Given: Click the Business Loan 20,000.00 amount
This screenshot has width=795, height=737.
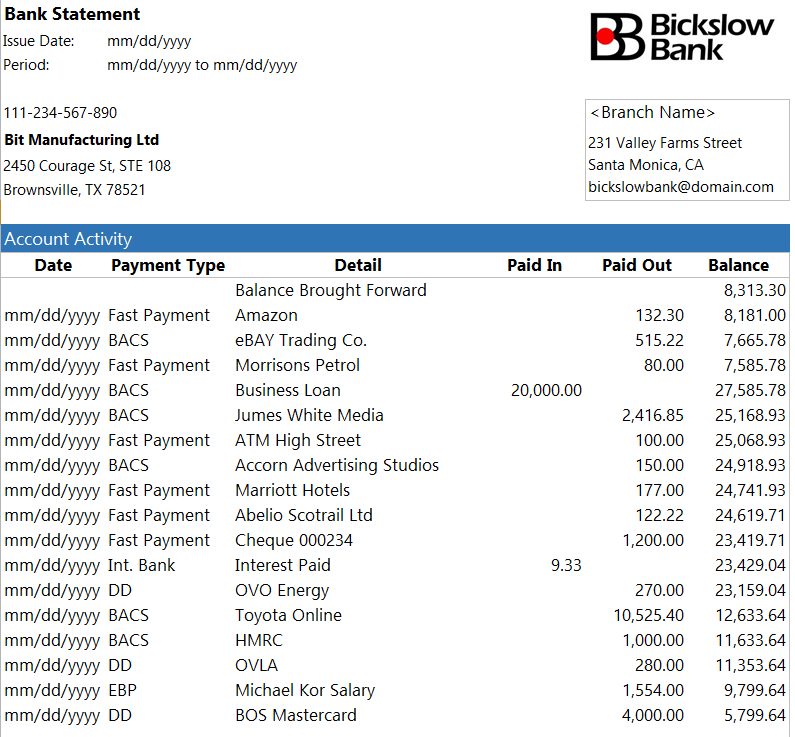Looking at the screenshot, I should pos(545,390).
